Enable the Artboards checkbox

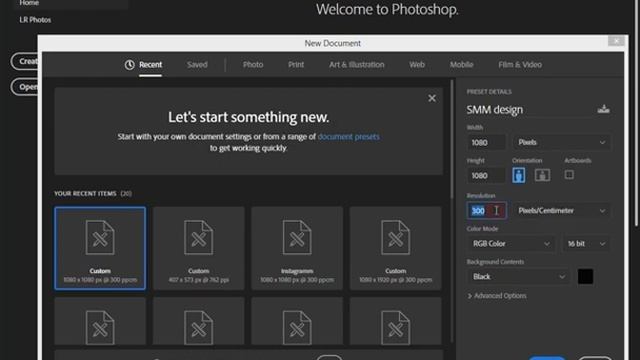point(569,175)
